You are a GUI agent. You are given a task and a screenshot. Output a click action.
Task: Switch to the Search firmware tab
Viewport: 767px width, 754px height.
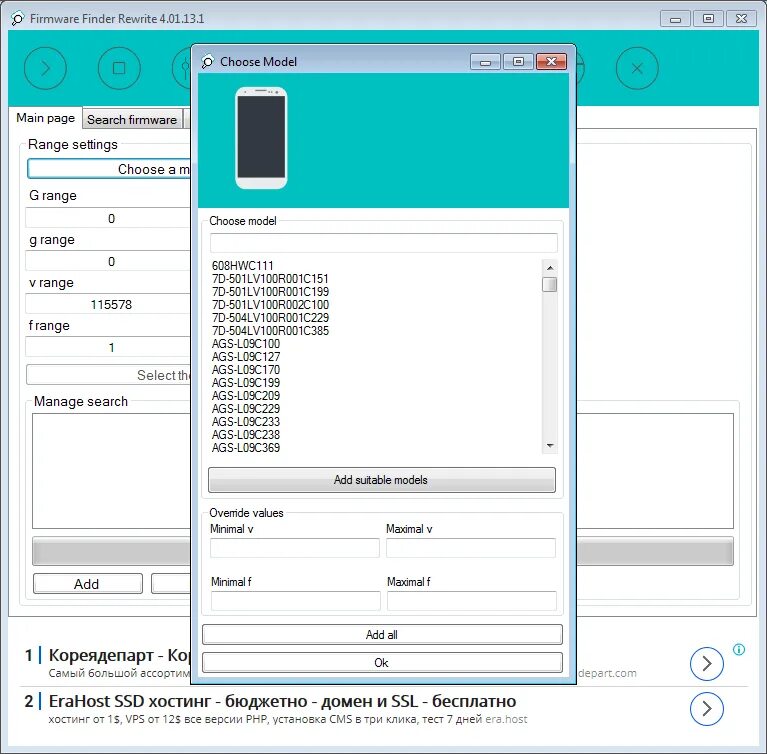click(132, 119)
